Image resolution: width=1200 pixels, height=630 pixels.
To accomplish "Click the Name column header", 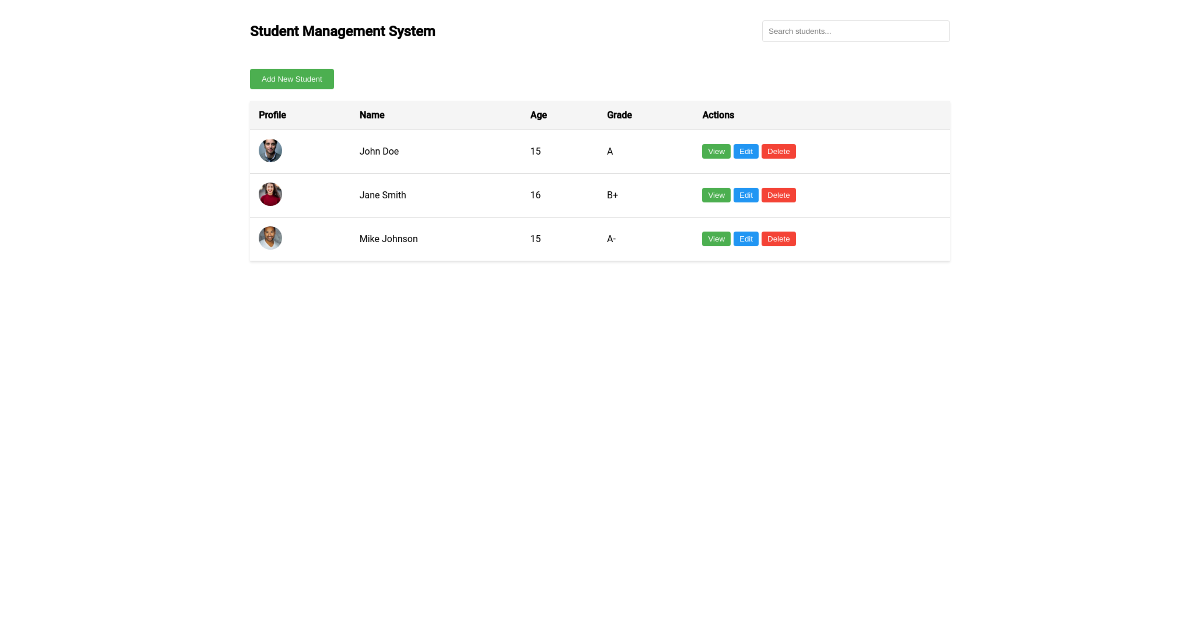I will pyautogui.click(x=372, y=115).
